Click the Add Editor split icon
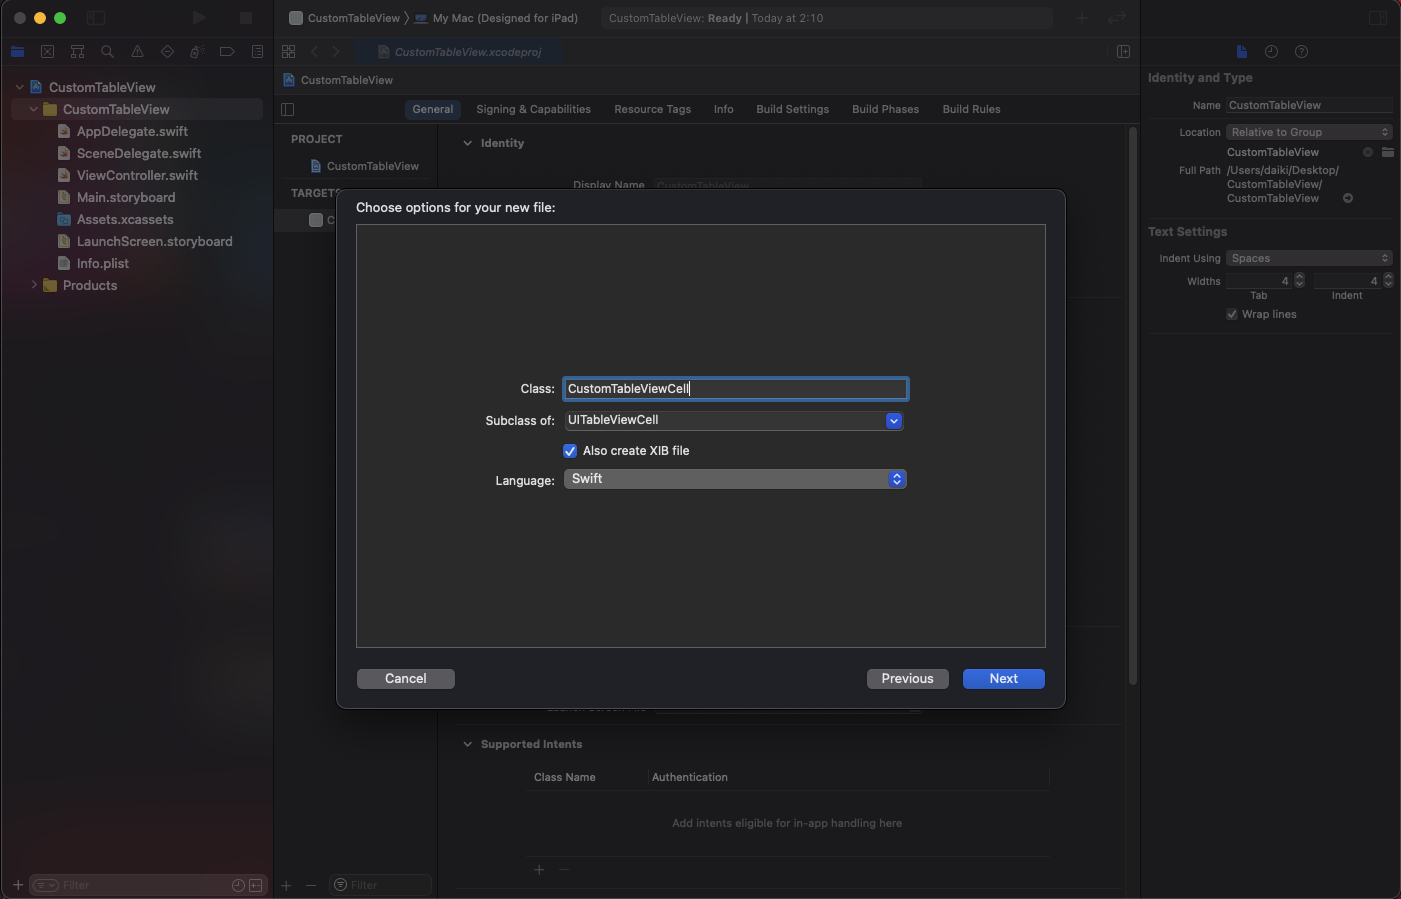The width and height of the screenshot is (1401, 899). point(1123,52)
